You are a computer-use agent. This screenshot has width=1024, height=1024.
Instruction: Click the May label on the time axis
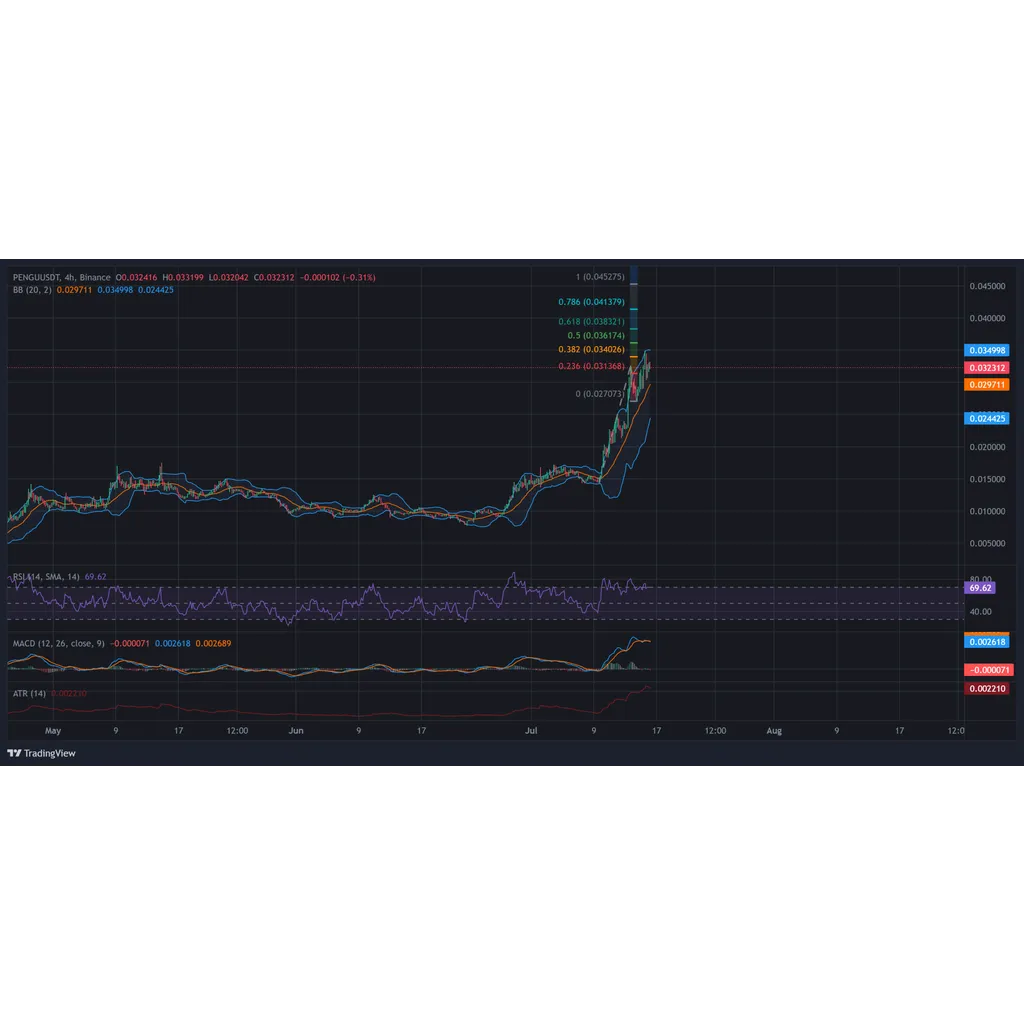[53, 731]
